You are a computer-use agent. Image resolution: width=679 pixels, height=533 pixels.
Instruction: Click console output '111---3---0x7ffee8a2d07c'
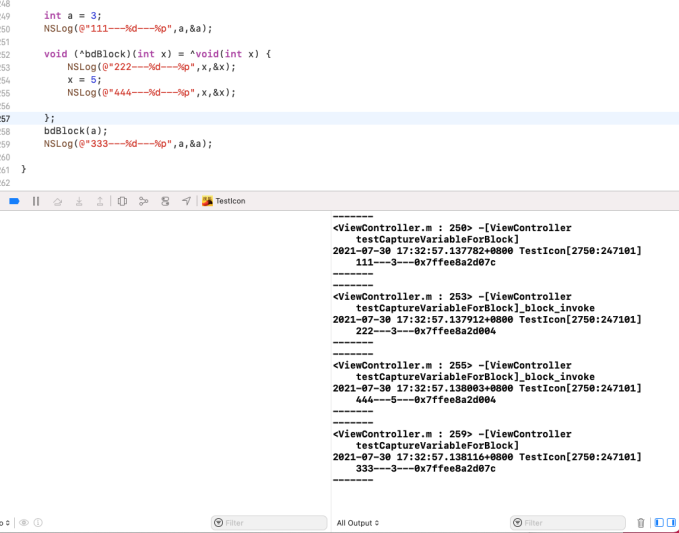pos(426,262)
